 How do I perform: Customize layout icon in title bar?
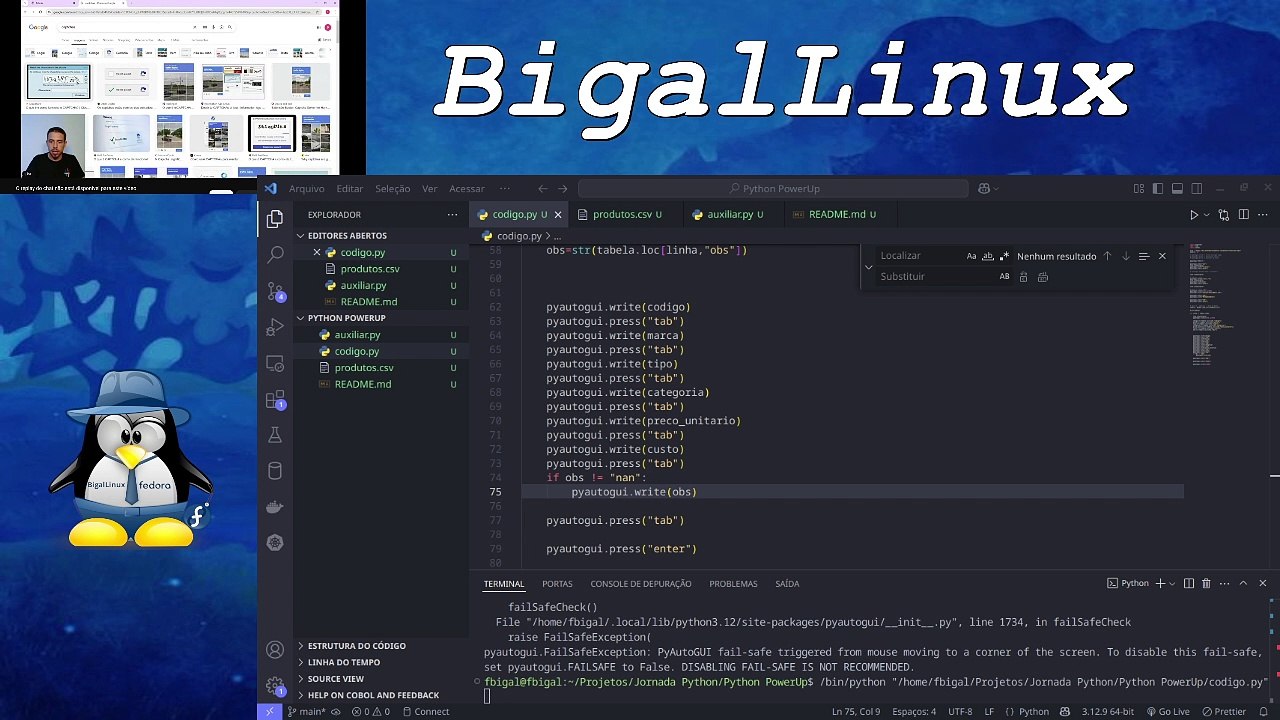click(x=1139, y=188)
